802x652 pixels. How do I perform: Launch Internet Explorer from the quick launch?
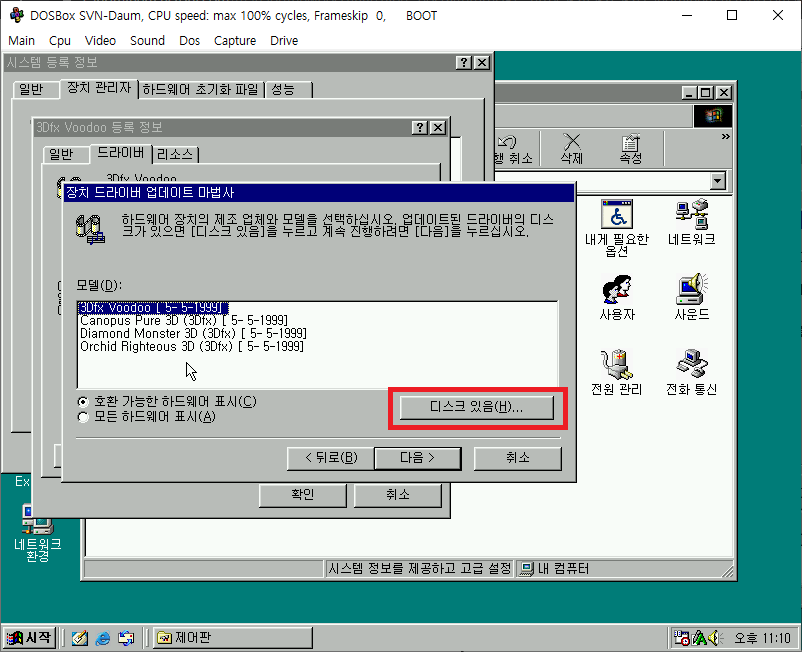[x=103, y=638]
